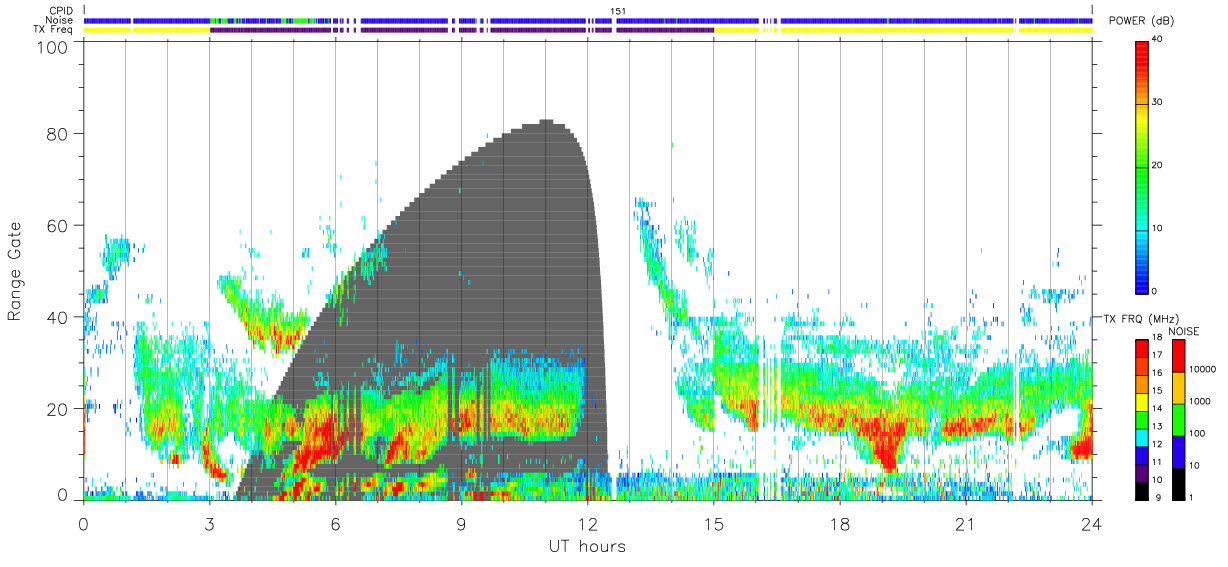Click x-axis tick label '0'
Viewport: 1228px width, 567px height.
[x=83, y=523]
